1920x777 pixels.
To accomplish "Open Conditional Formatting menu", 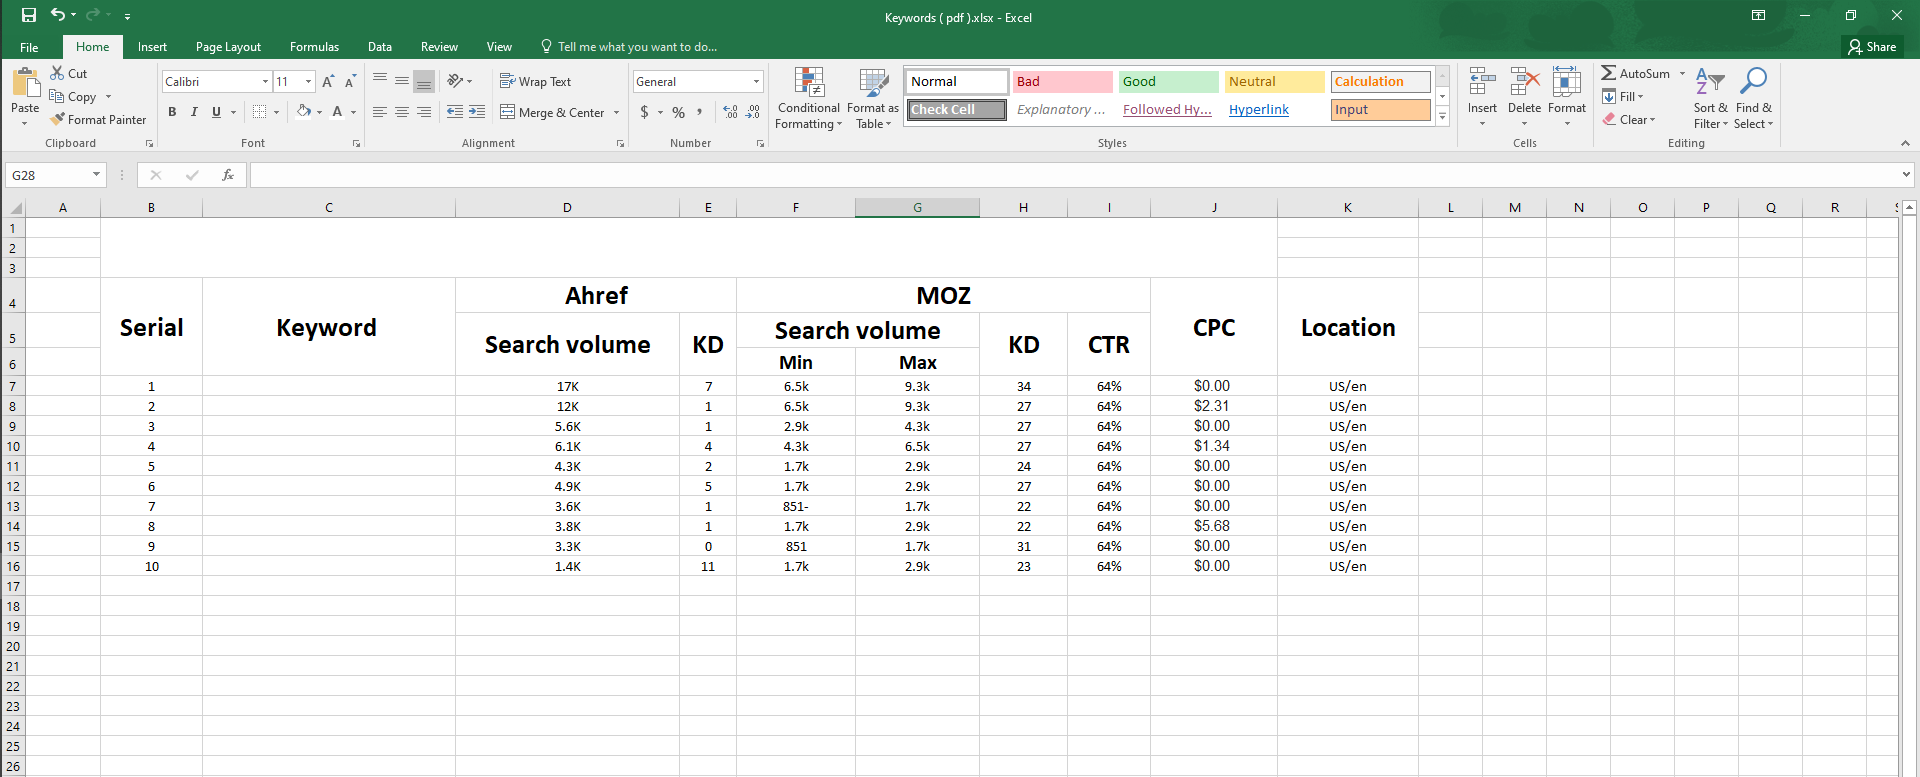I will [x=808, y=99].
